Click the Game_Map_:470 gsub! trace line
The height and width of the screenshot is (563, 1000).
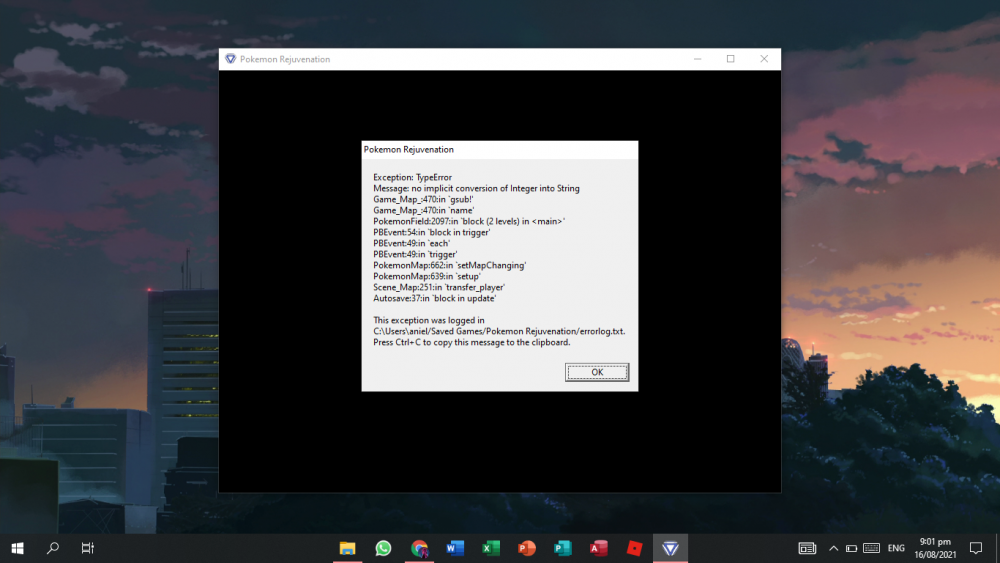pos(423,200)
